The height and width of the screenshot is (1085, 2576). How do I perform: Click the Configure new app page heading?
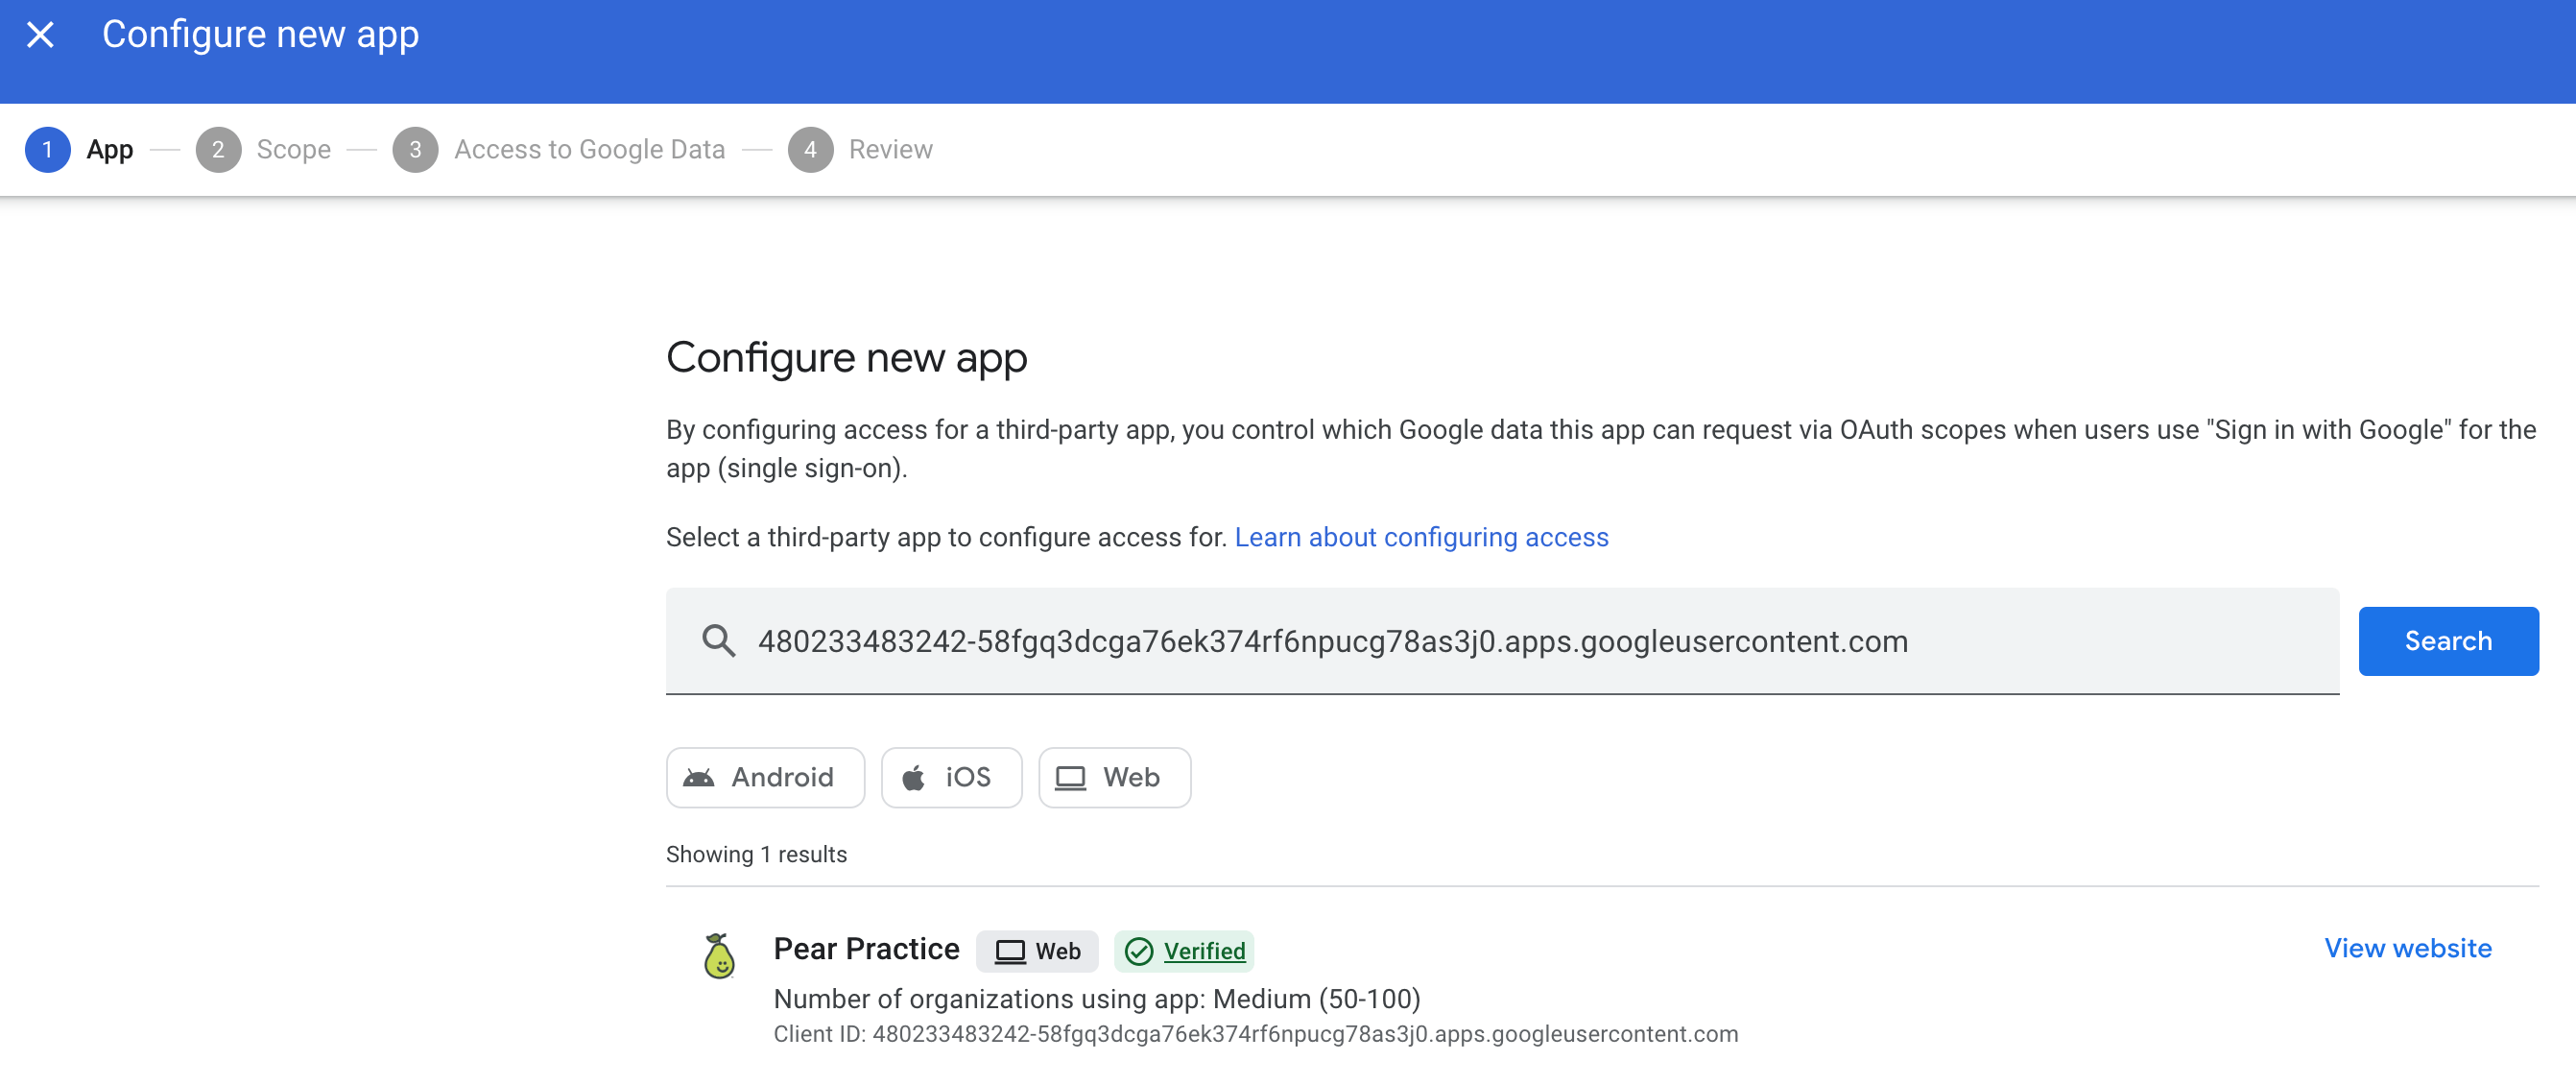tap(846, 357)
